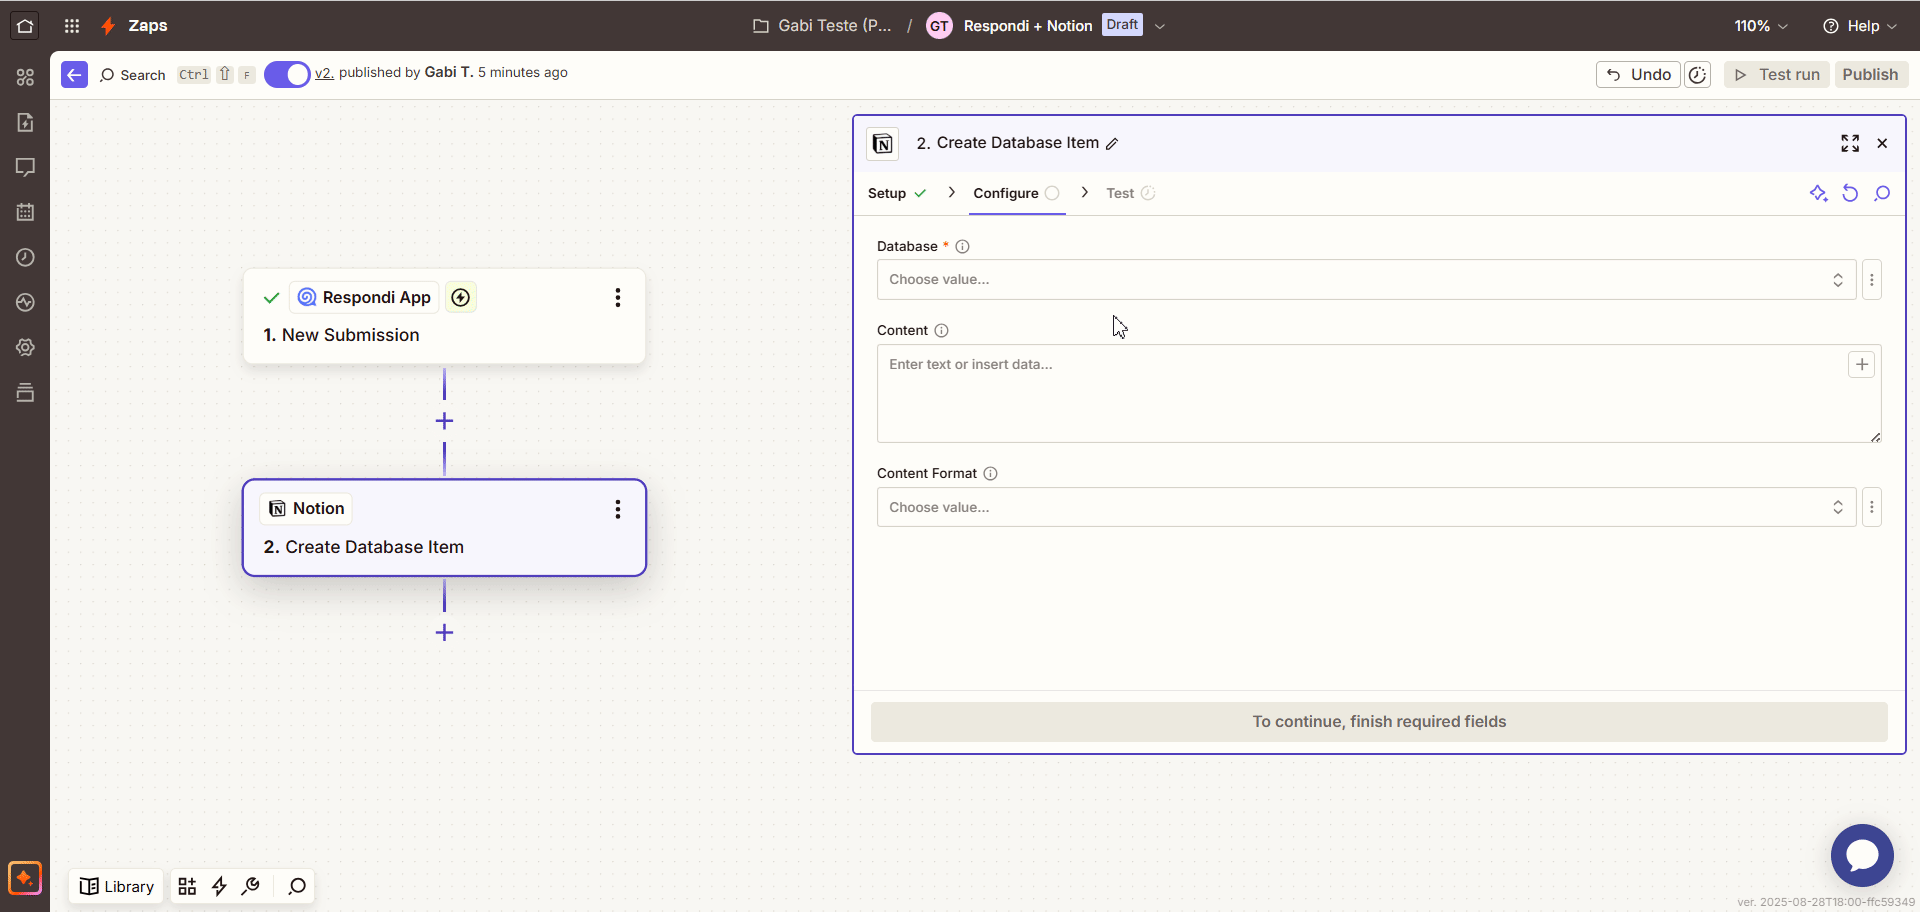Screen dimensions: 1920x912
Task: Switch to the Test tab
Action: pyautogui.click(x=1130, y=193)
